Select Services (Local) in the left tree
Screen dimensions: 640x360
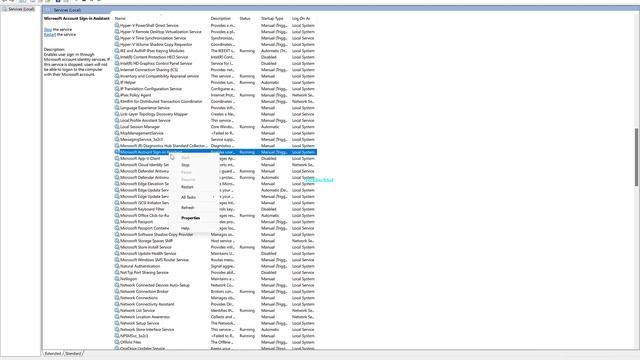(21, 9)
